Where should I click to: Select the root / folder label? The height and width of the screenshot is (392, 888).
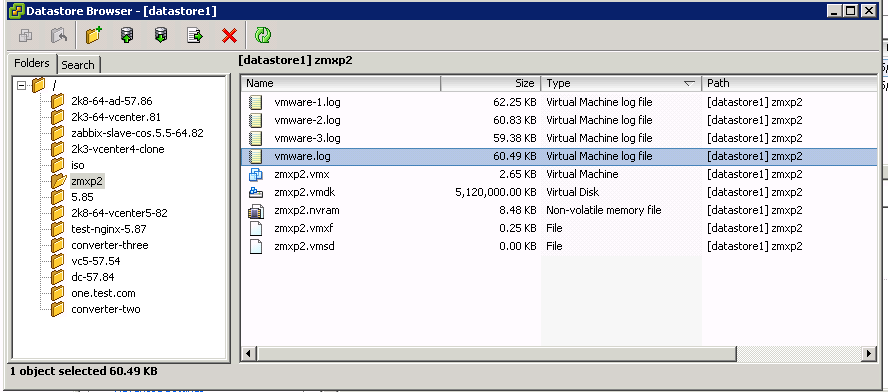[54, 86]
